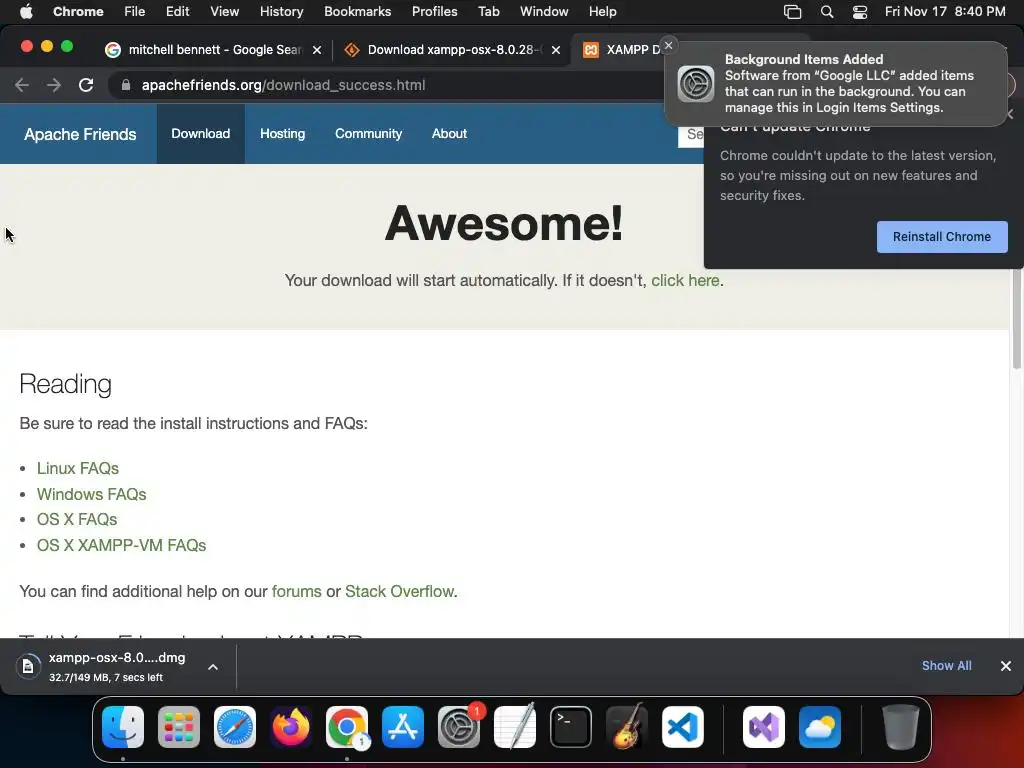Open the Download nav item
Image resolution: width=1024 pixels, height=768 pixels.
pos(200,133)
